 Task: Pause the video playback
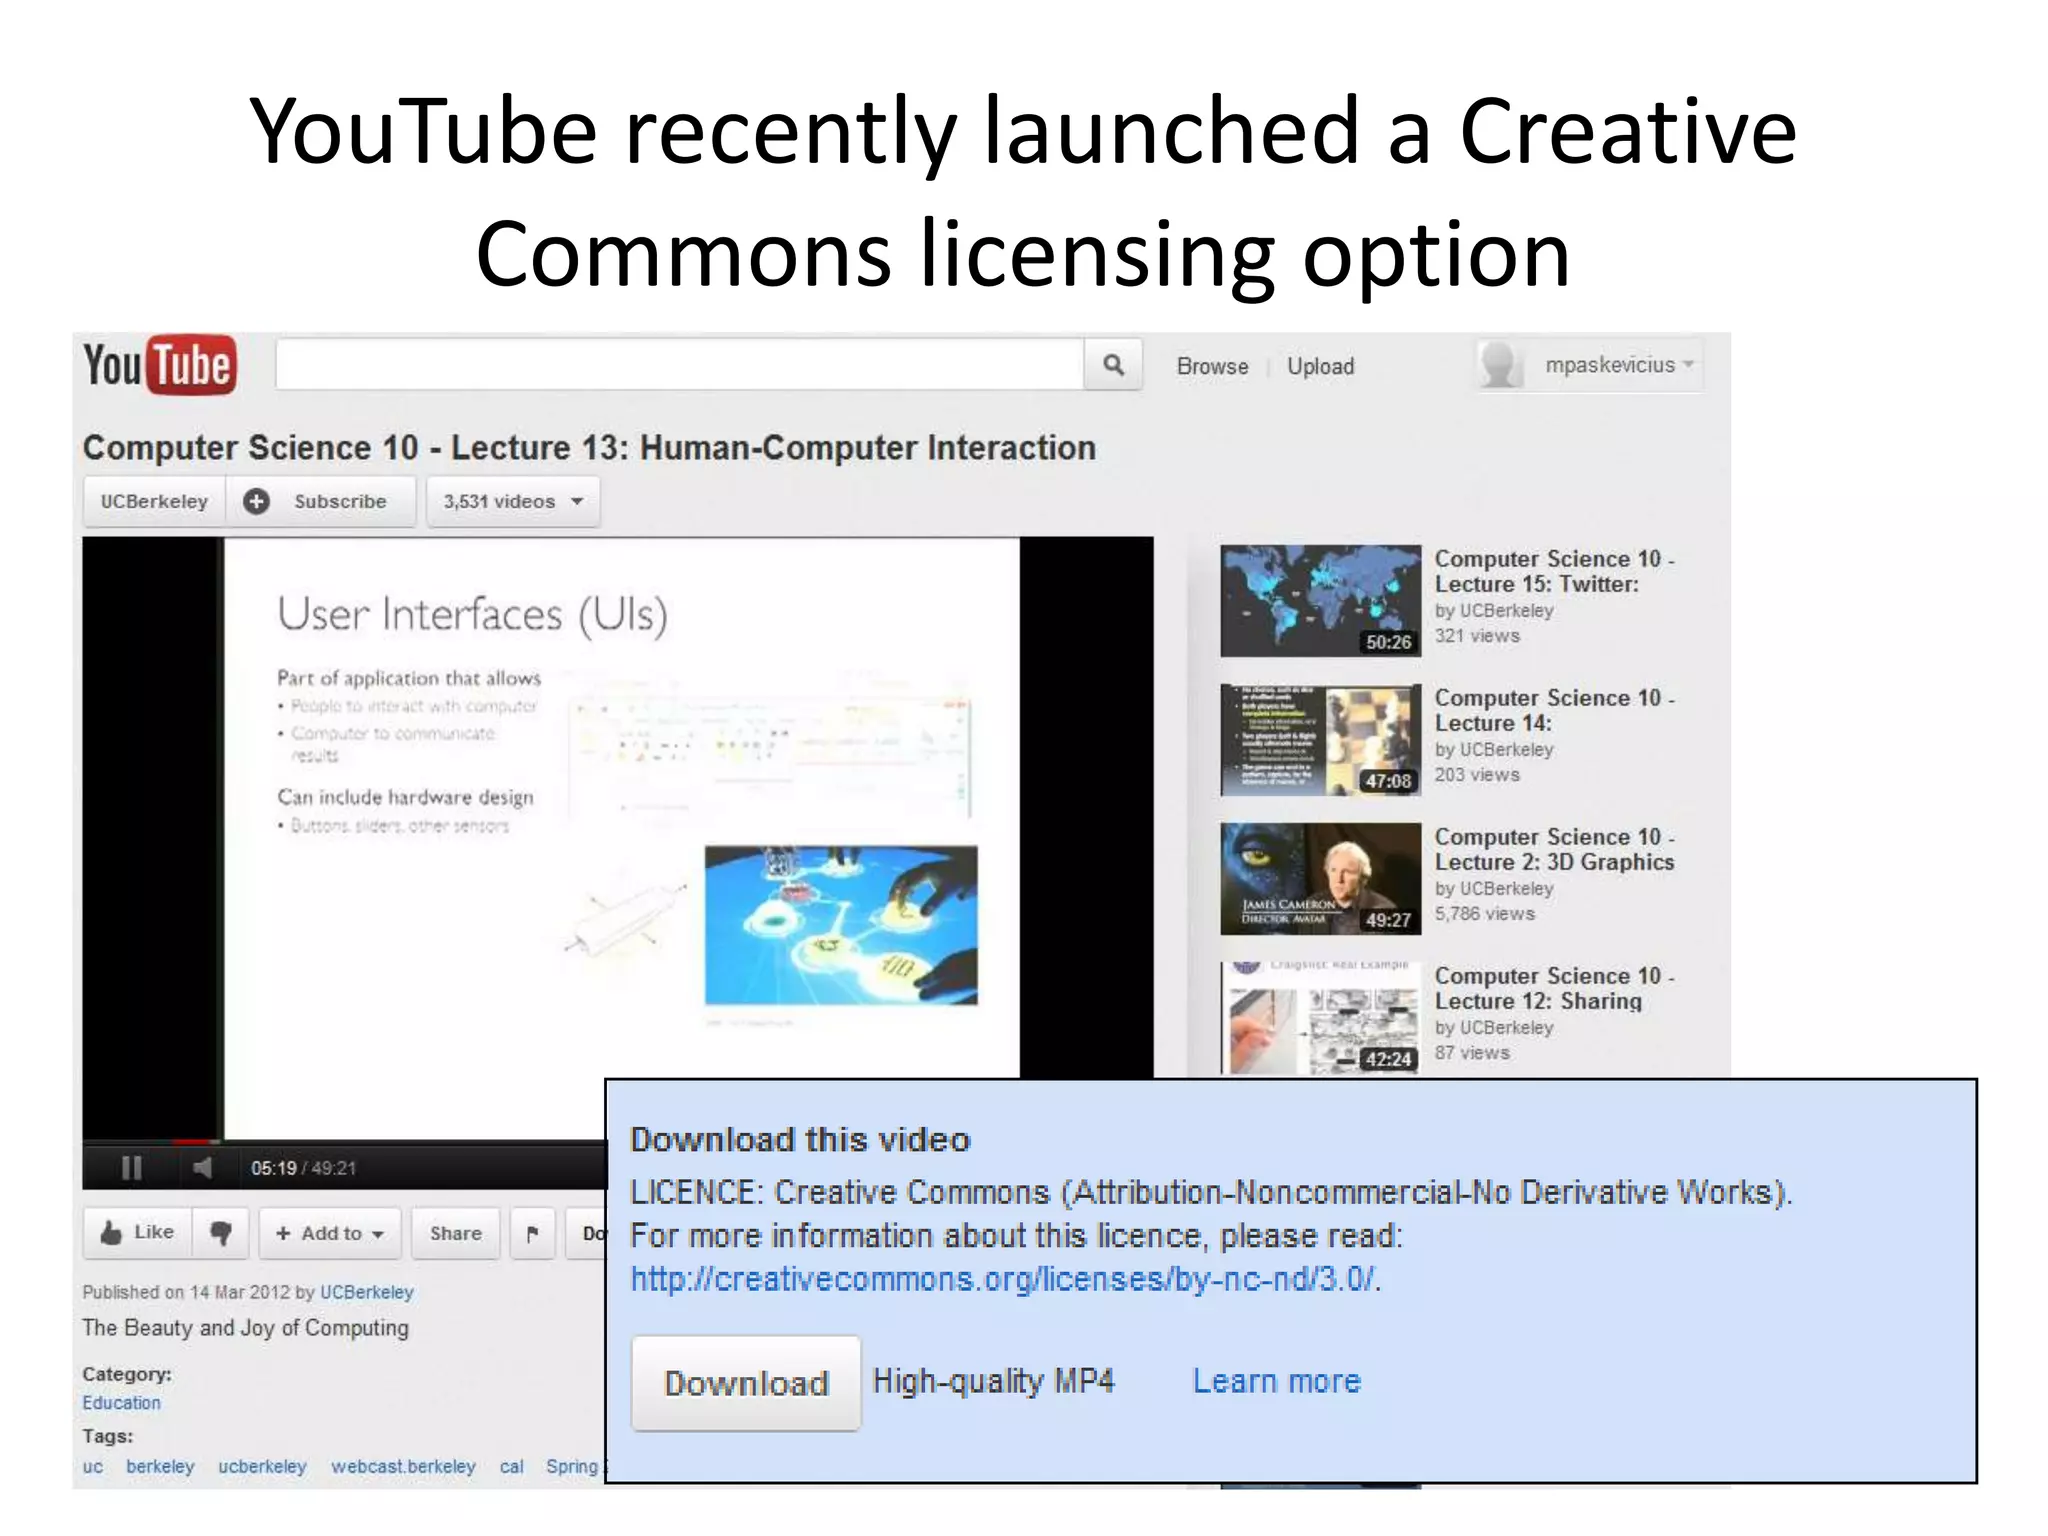(131, 1167)
